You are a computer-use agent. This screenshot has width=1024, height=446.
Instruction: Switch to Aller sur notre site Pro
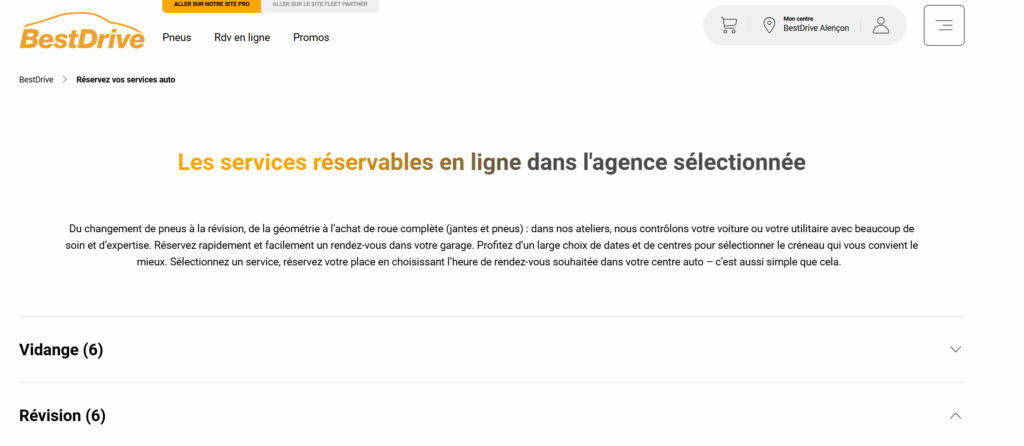(211, 5)
